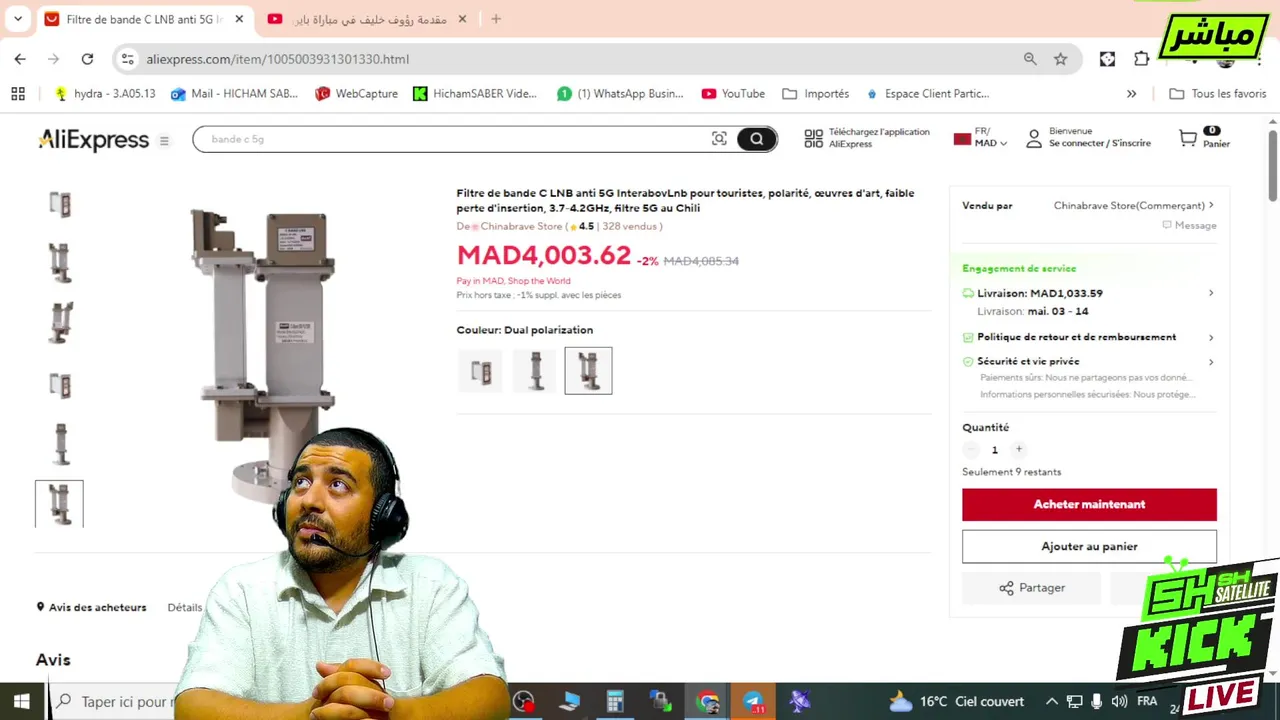Open the AliExpress categories hamburger menu

tap(164, 141)
